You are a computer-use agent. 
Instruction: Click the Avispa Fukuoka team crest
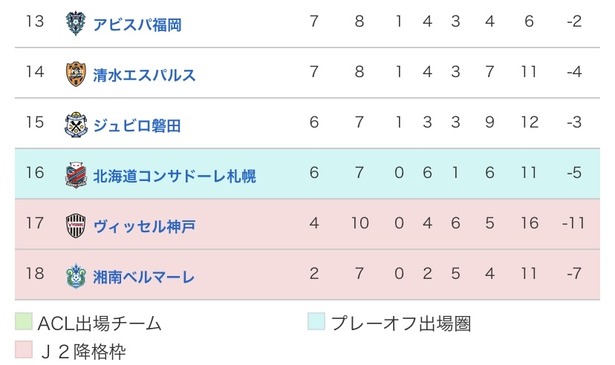(x=76, y=23)
